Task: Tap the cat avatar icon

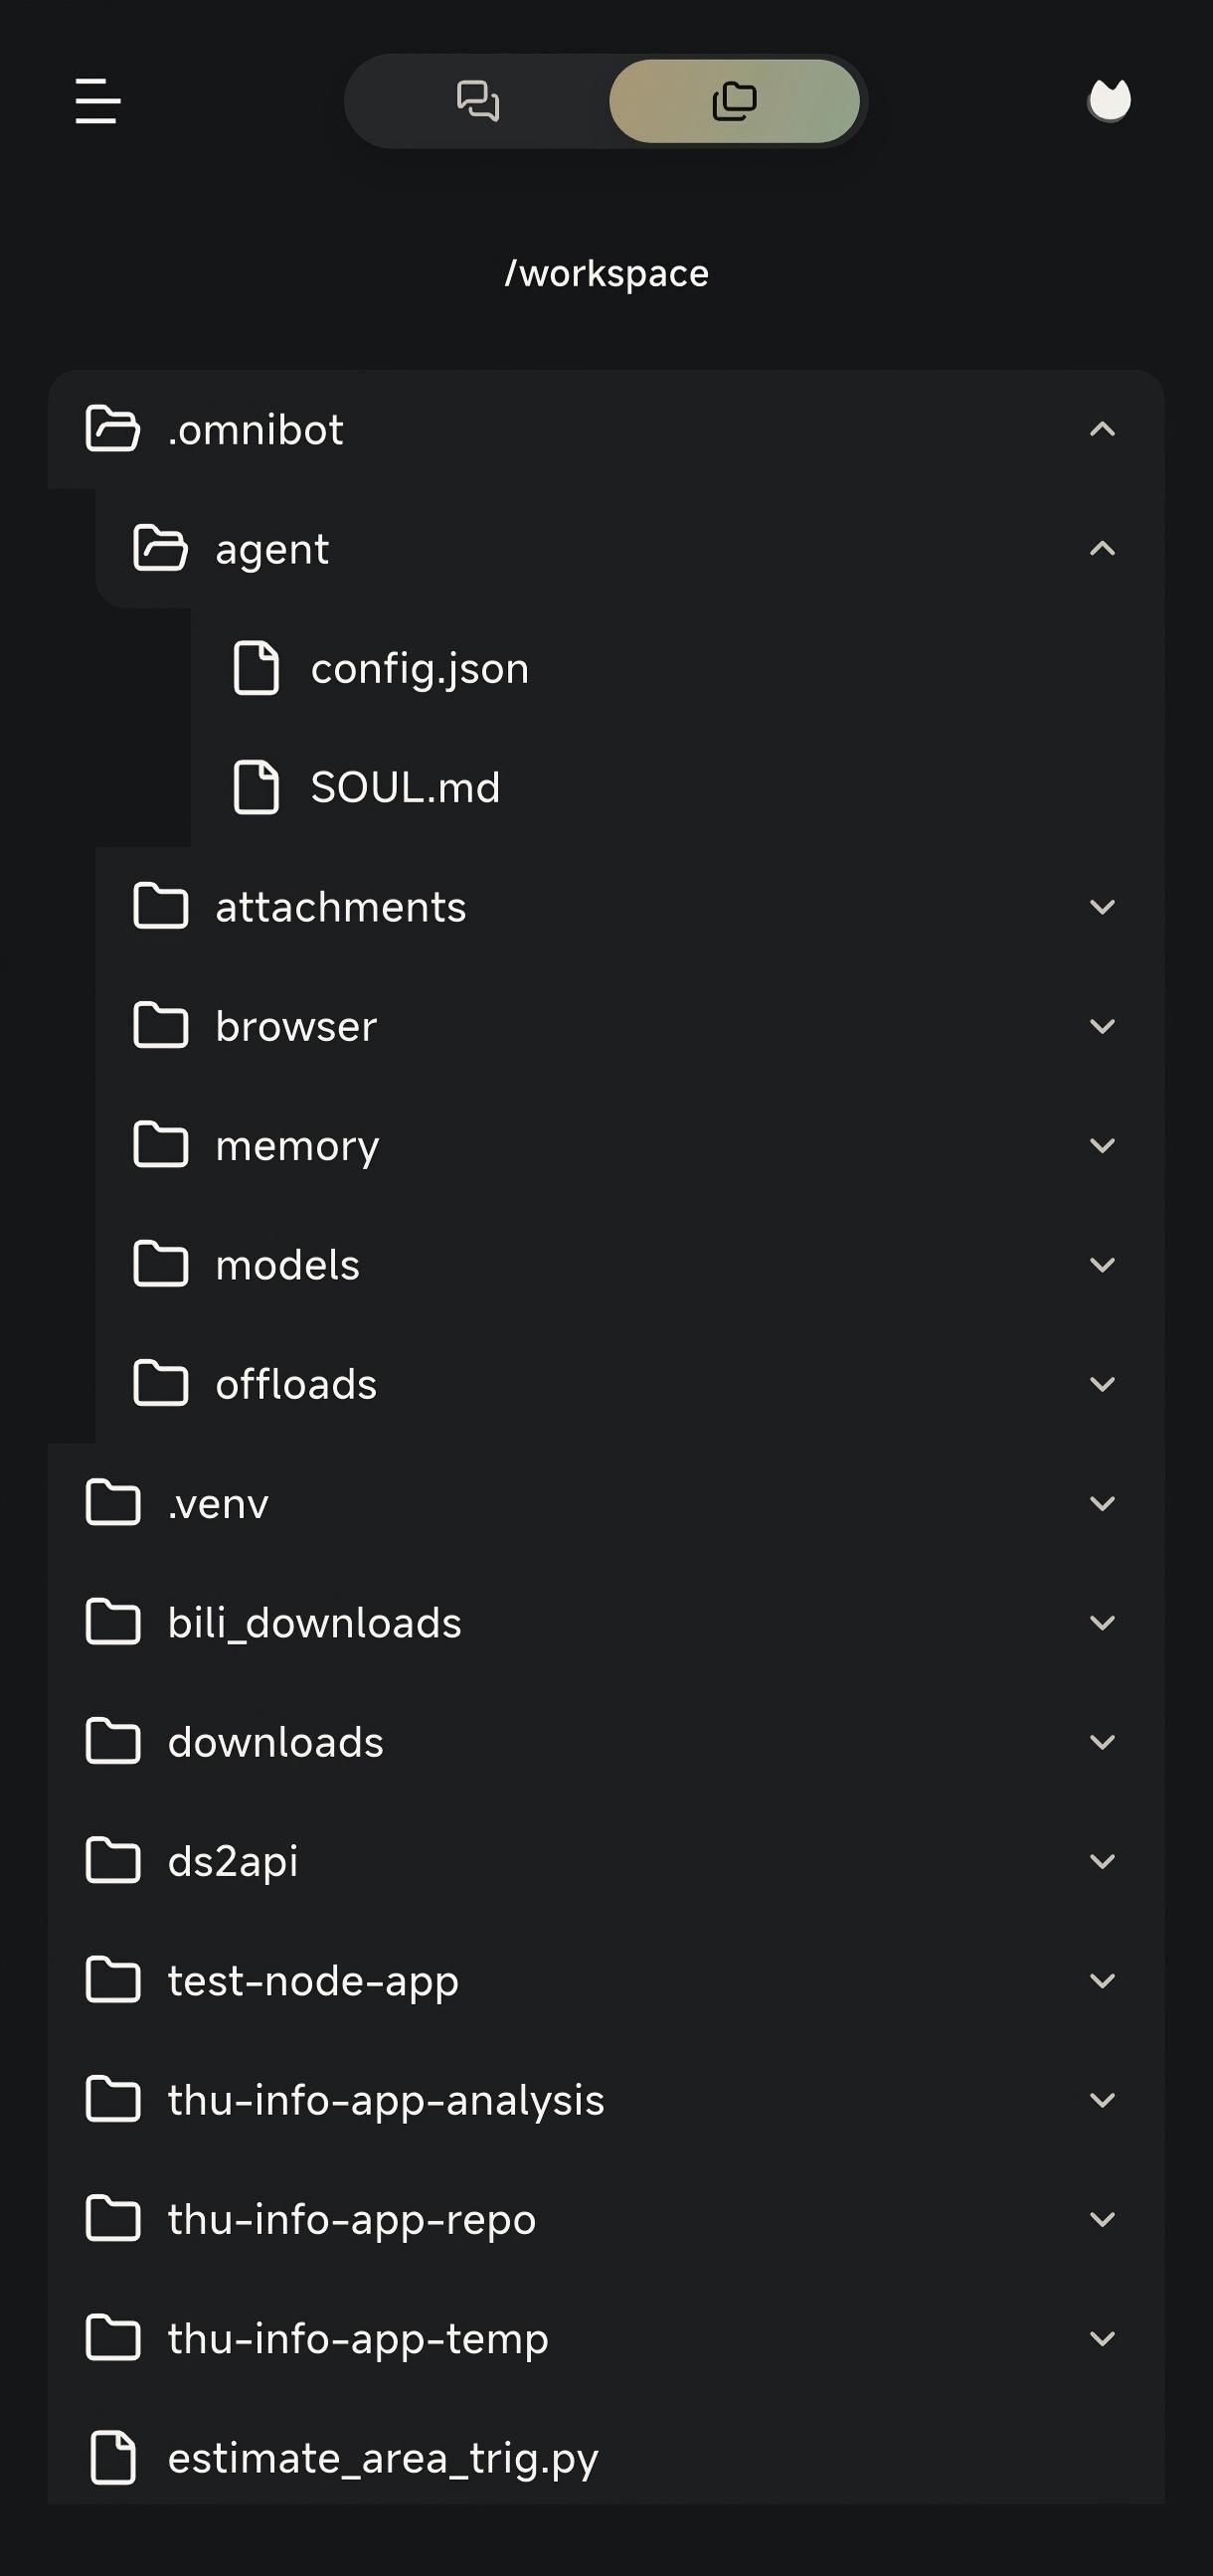Action: [1109, 100]
